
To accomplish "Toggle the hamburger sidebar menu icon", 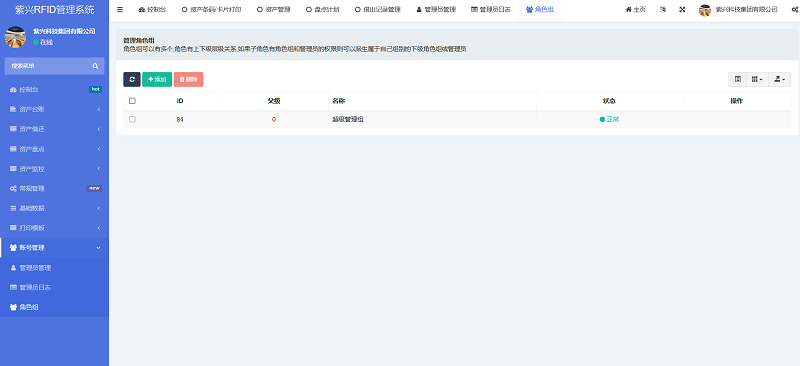I will pos(120,9).
